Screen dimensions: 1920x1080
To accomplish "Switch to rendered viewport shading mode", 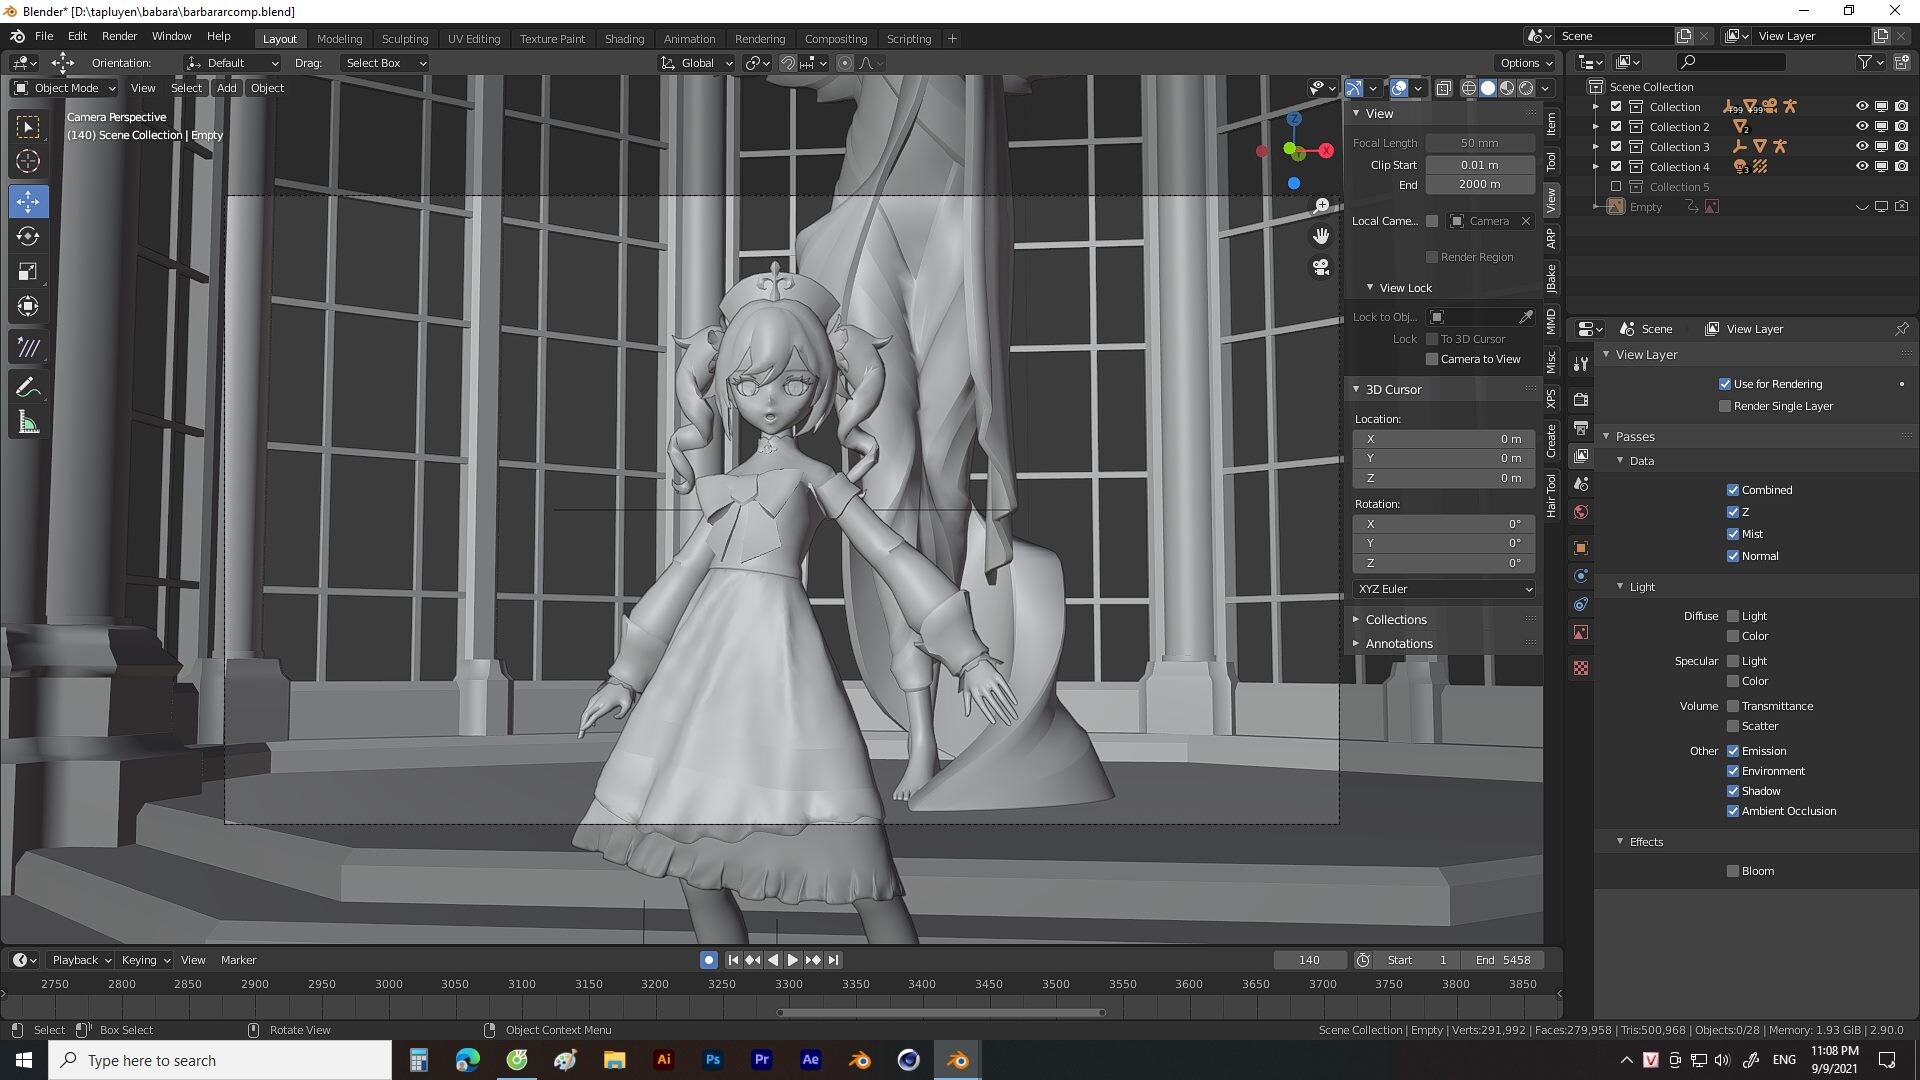I will pos(1526,88).
